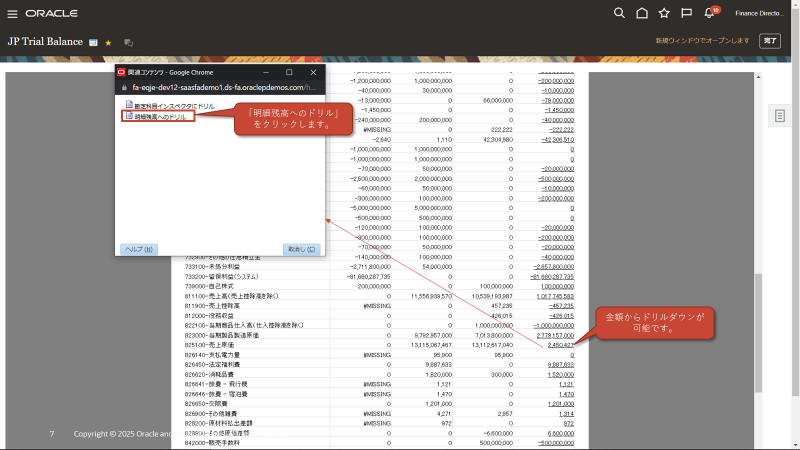Drill into the 2,450,427 amount
The image size is (800, 450).
[x=561, y=345]
